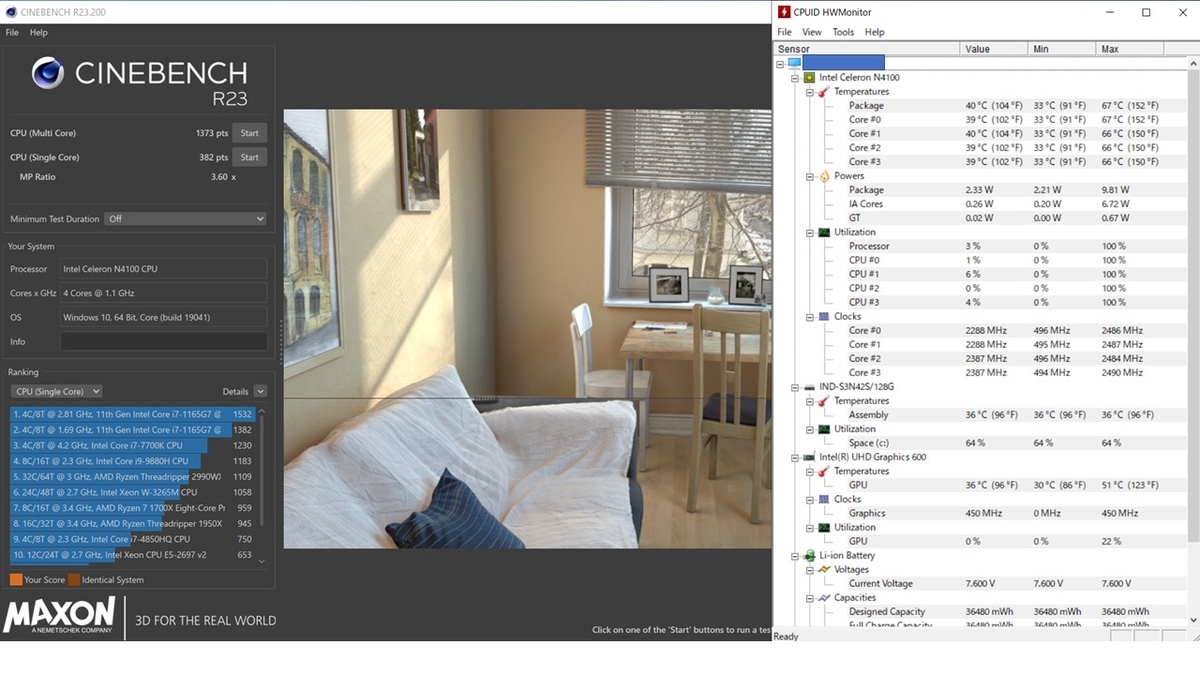The height and width of the screenshot is (675, 1200).
Task: Select the Xeon W-3265M ranking entry
Action: tap(133, 492)
